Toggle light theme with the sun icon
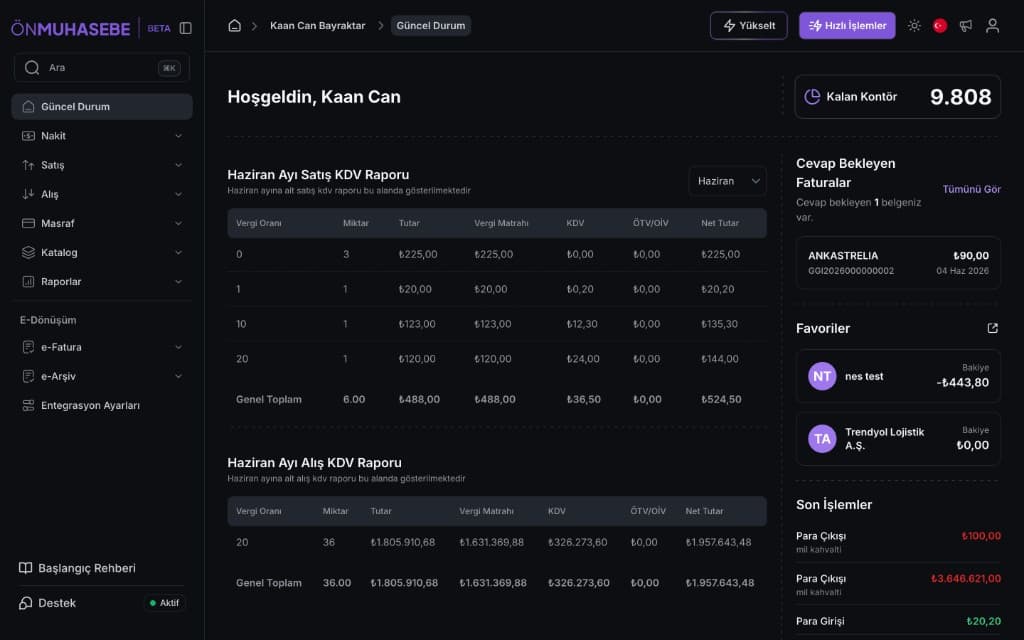Image resolution: width=1024 pixels, height=640 pixels. click(x=914, y=25)
